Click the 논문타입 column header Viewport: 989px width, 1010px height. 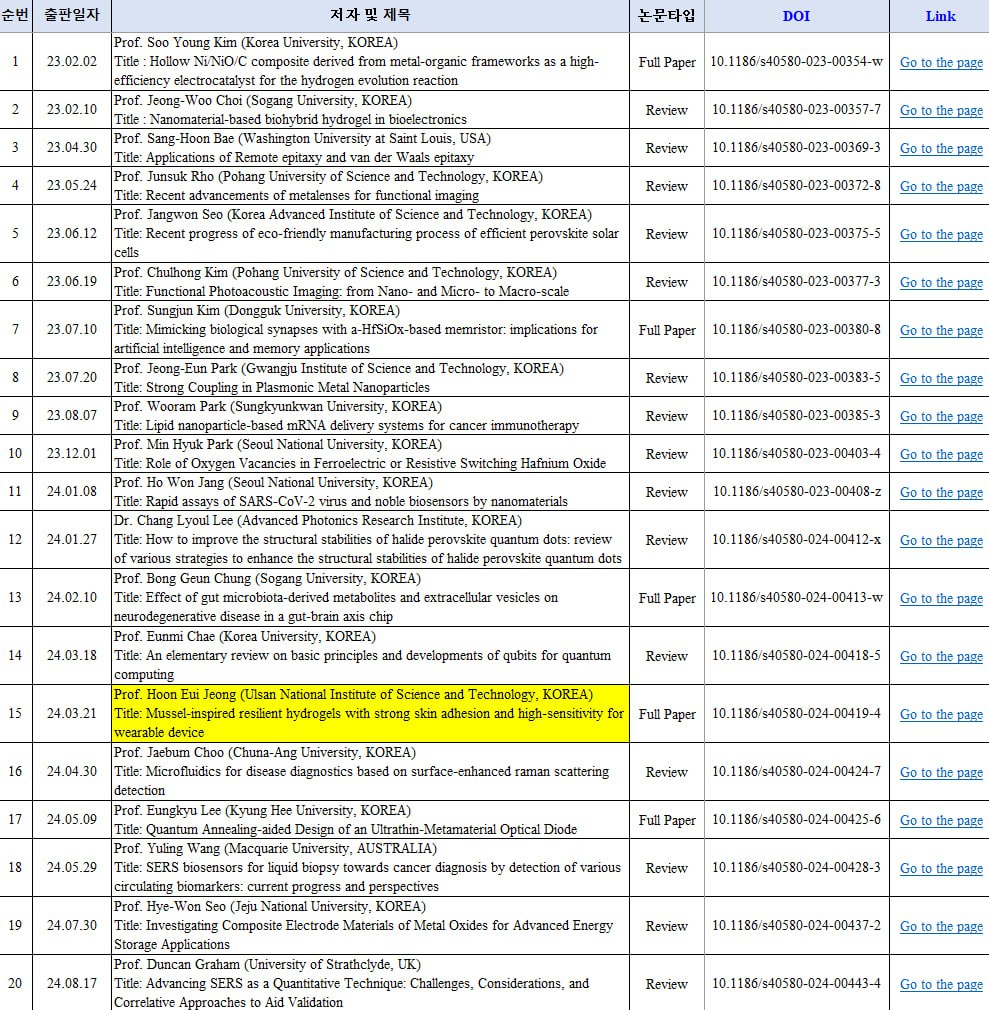click(667, 15)
